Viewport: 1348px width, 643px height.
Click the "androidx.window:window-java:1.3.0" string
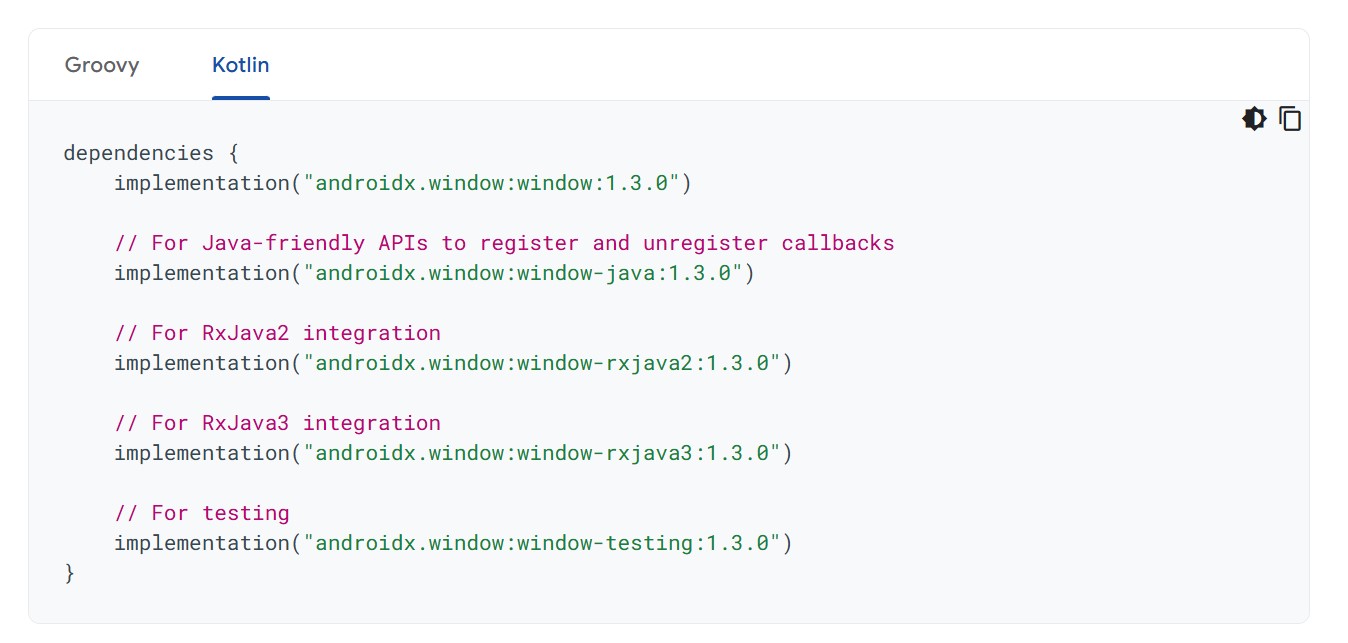523,273
